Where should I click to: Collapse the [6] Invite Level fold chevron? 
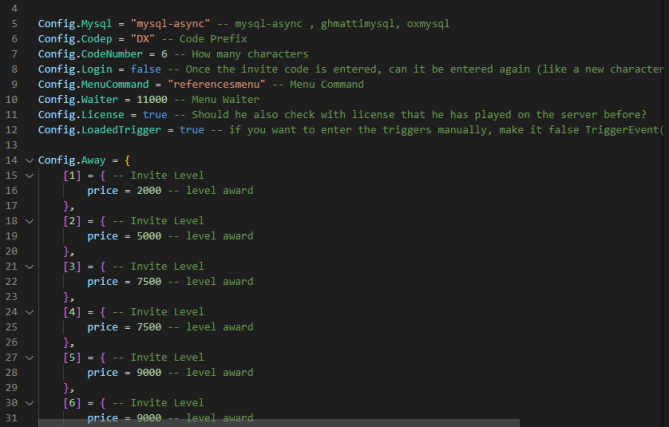(x=29, y=403)
